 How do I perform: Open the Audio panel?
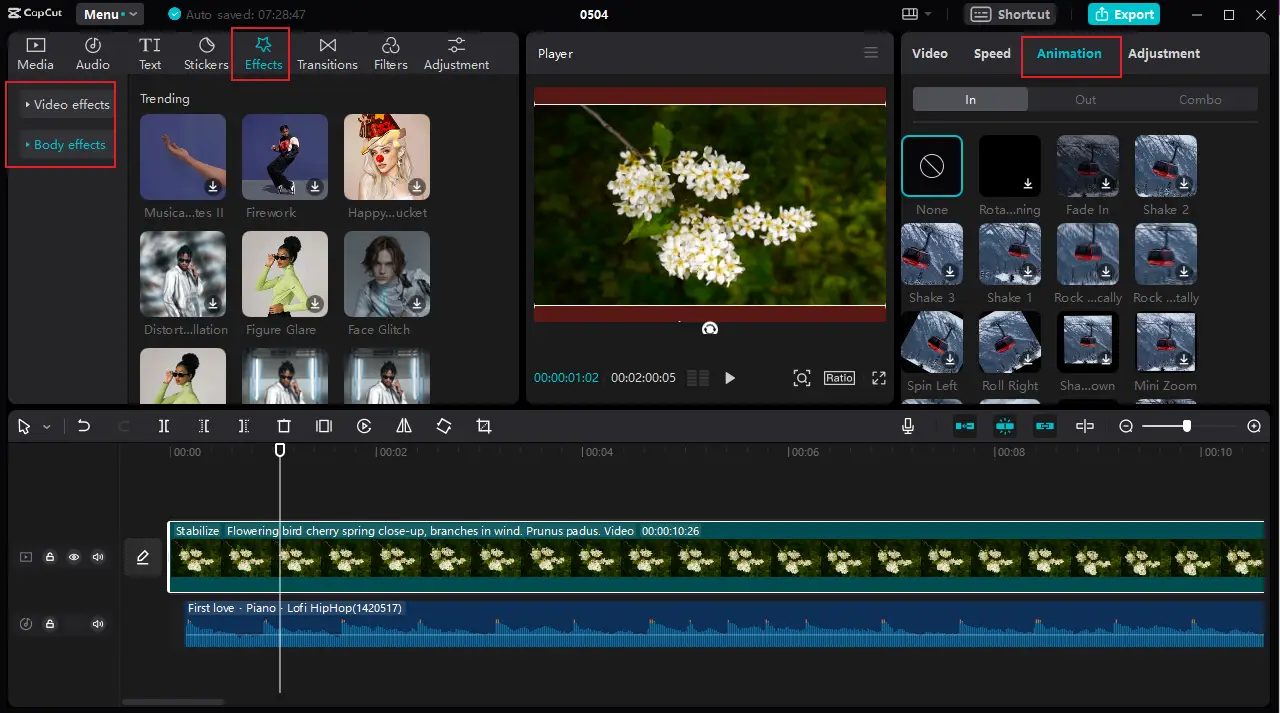[x=93, y=54]
